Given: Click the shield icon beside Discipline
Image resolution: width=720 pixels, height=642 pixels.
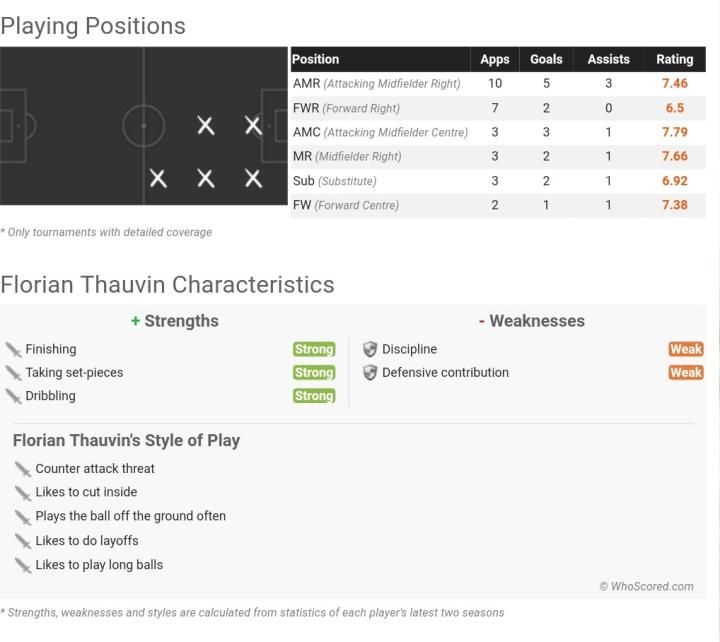Looking at the screenshot, I should [x=370, y=349].
